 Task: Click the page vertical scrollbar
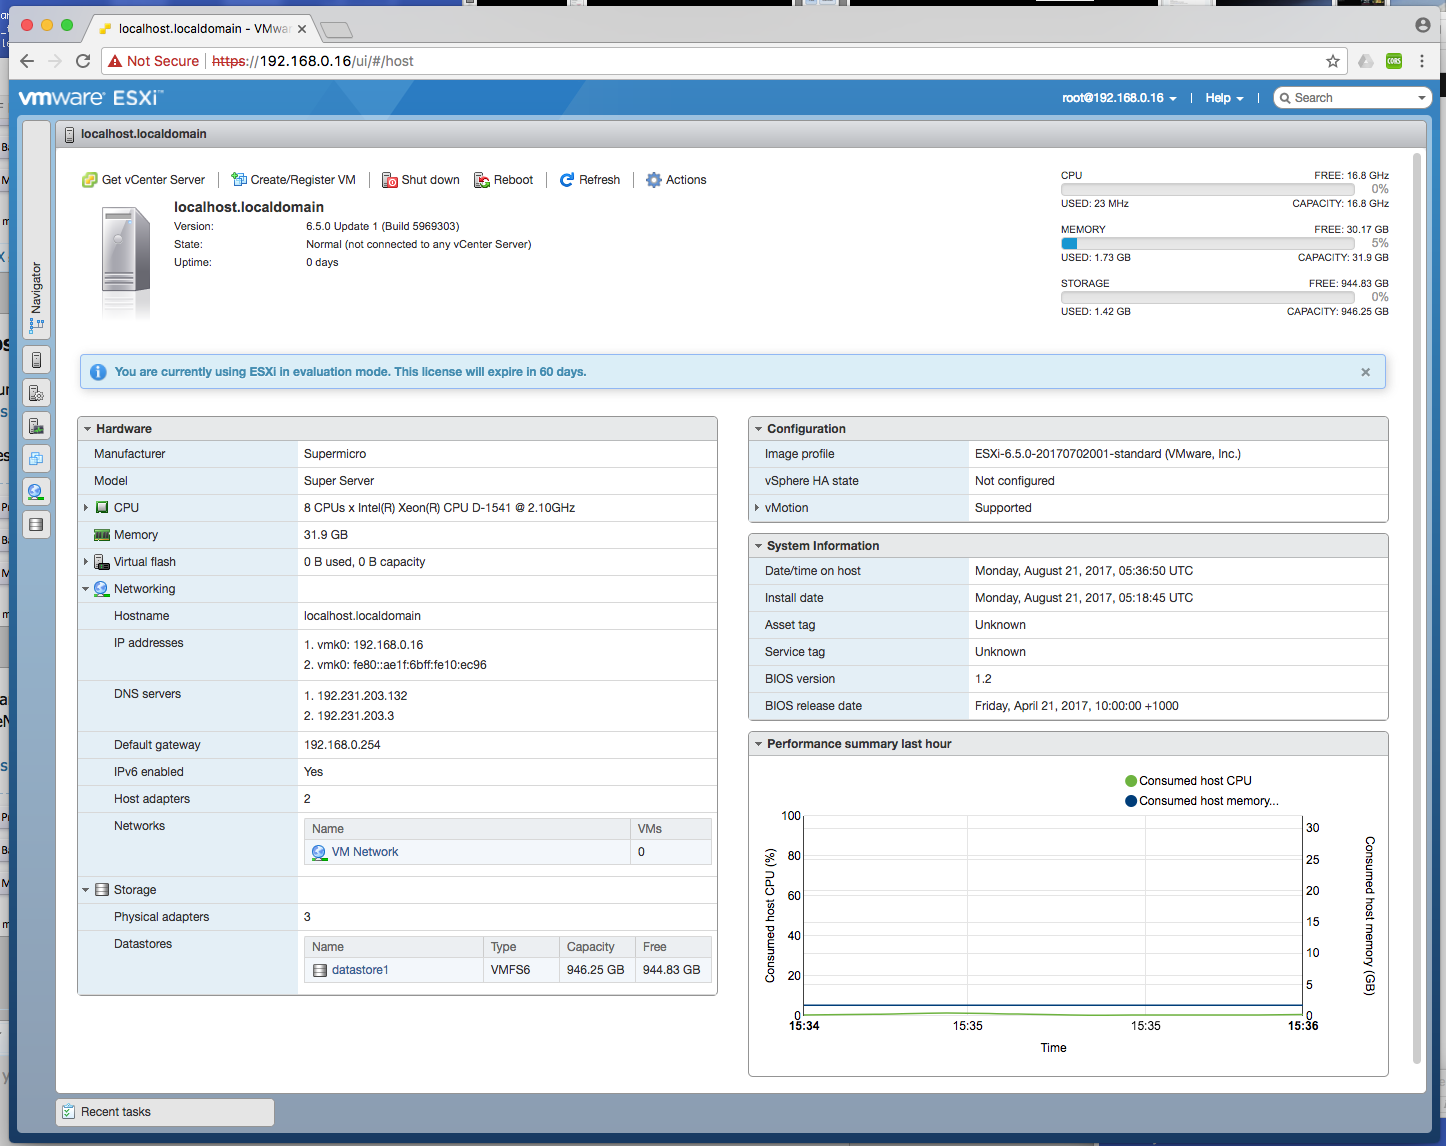(x=1417, y=609)
